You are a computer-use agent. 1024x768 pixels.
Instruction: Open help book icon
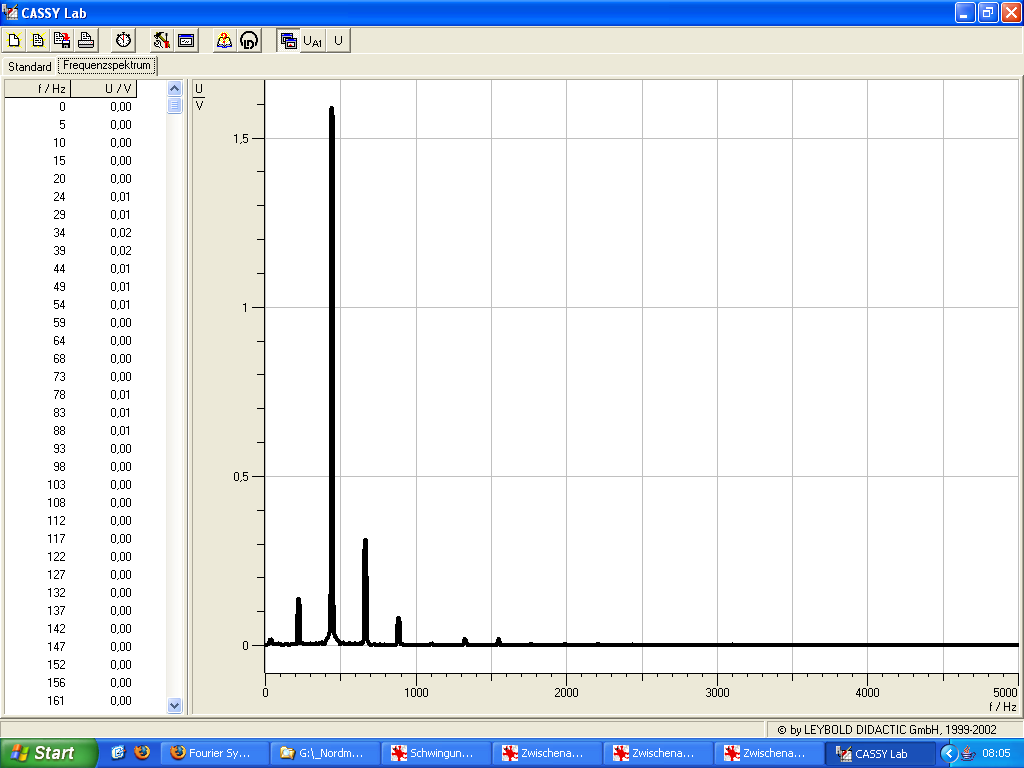[224, 41]
